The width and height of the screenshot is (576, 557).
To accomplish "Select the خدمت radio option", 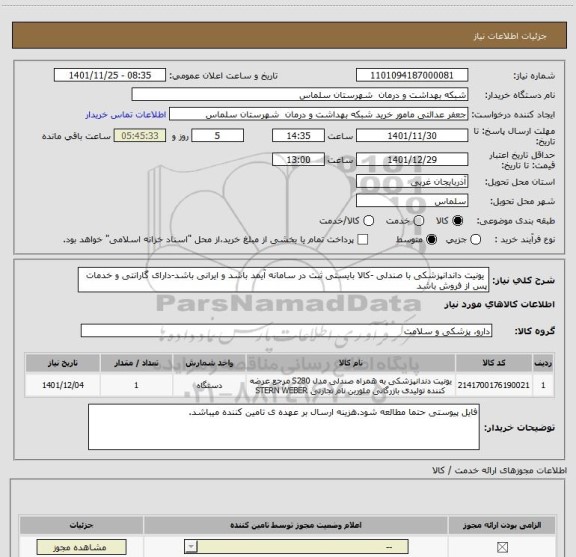I will [418, 220].
